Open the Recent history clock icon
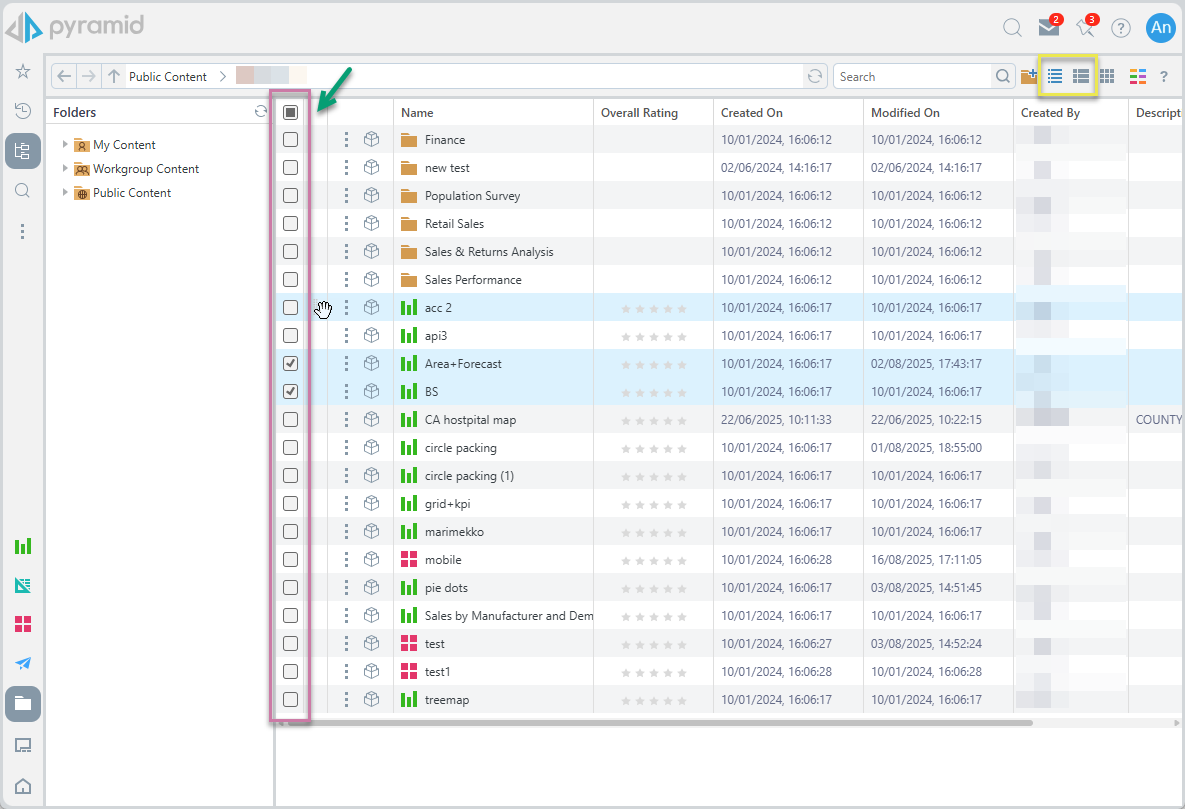1185x809 pixels. [23, 111]
